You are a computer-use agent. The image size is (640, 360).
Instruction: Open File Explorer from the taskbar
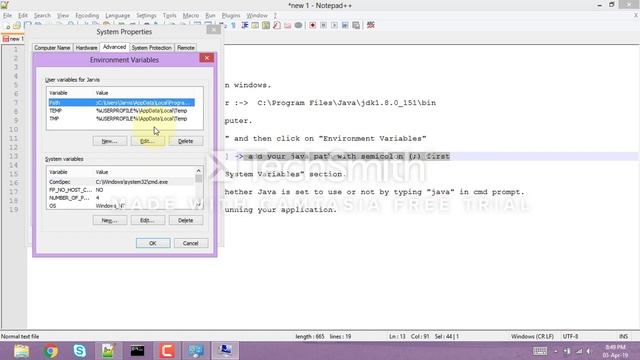[x=21, y=351]
